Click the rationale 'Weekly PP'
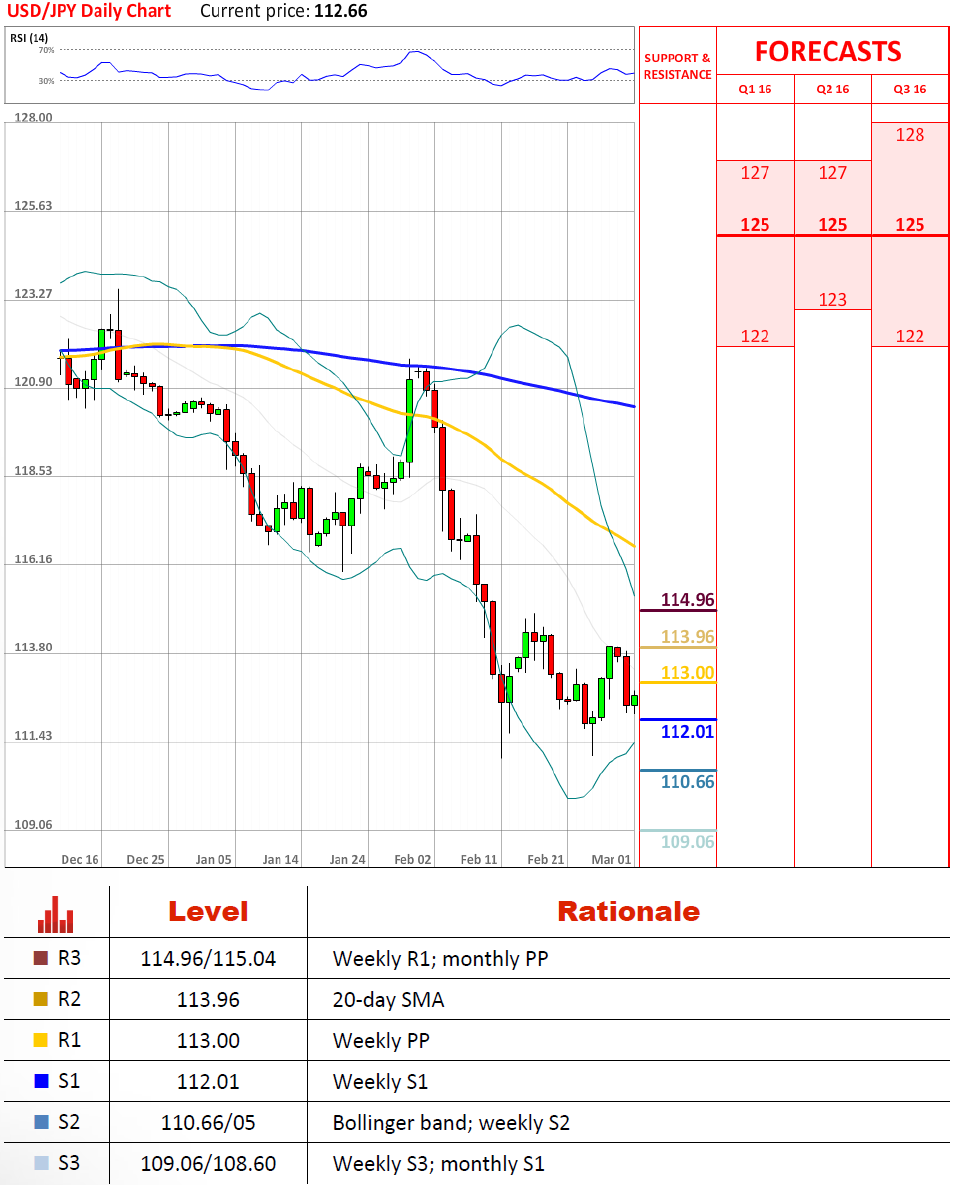954x1185 pixels. point(381,1041)
